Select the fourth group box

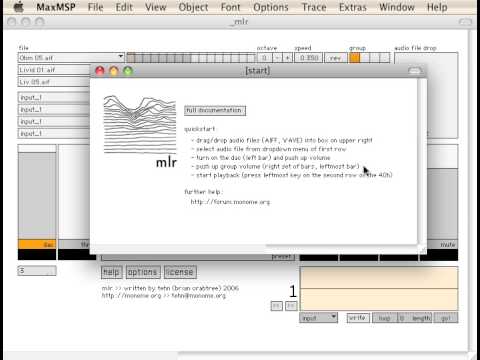[x=385, y=58]
